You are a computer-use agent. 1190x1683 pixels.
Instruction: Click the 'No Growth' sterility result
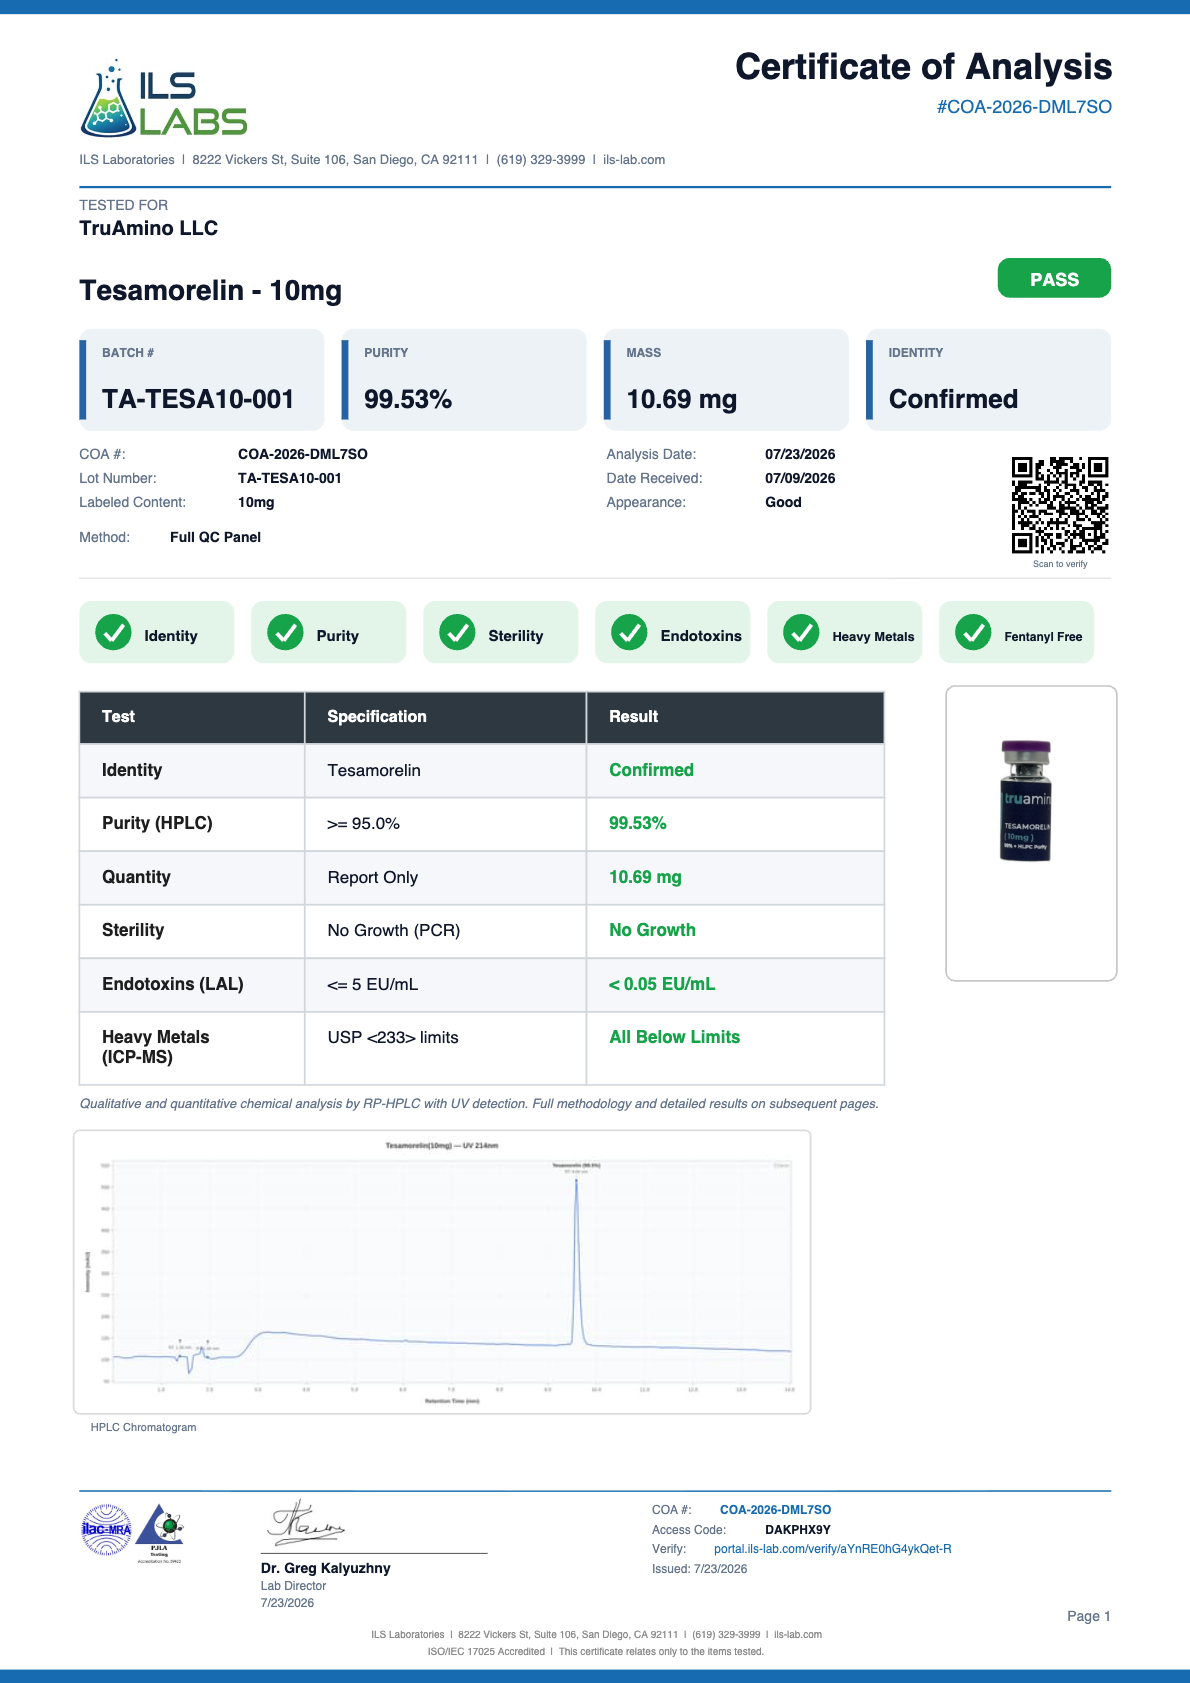tap(652, 930)
